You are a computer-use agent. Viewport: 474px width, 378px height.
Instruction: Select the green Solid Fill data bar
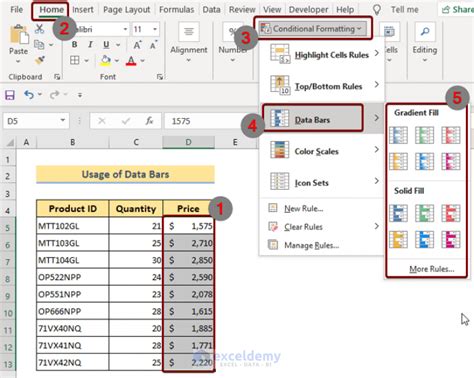tap(424, 213)
